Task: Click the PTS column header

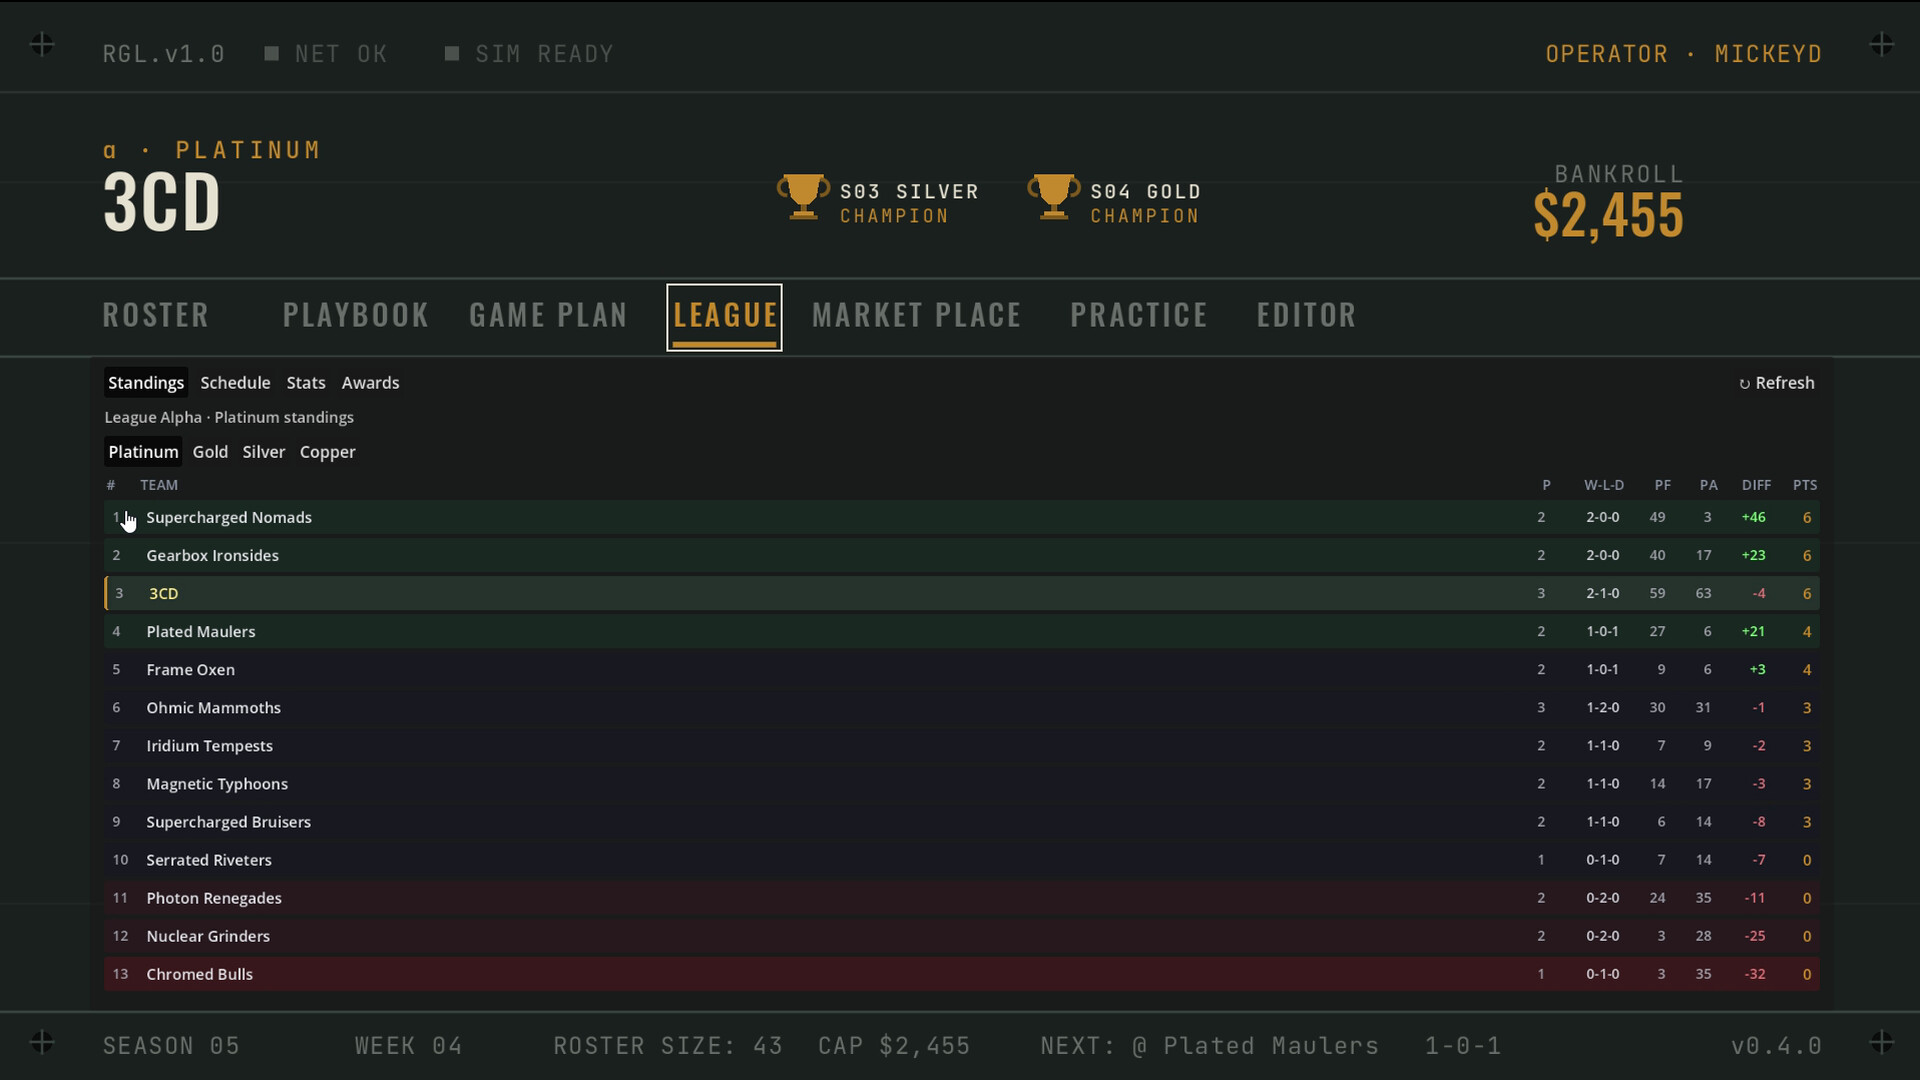Action: (x=1805, y=485)
